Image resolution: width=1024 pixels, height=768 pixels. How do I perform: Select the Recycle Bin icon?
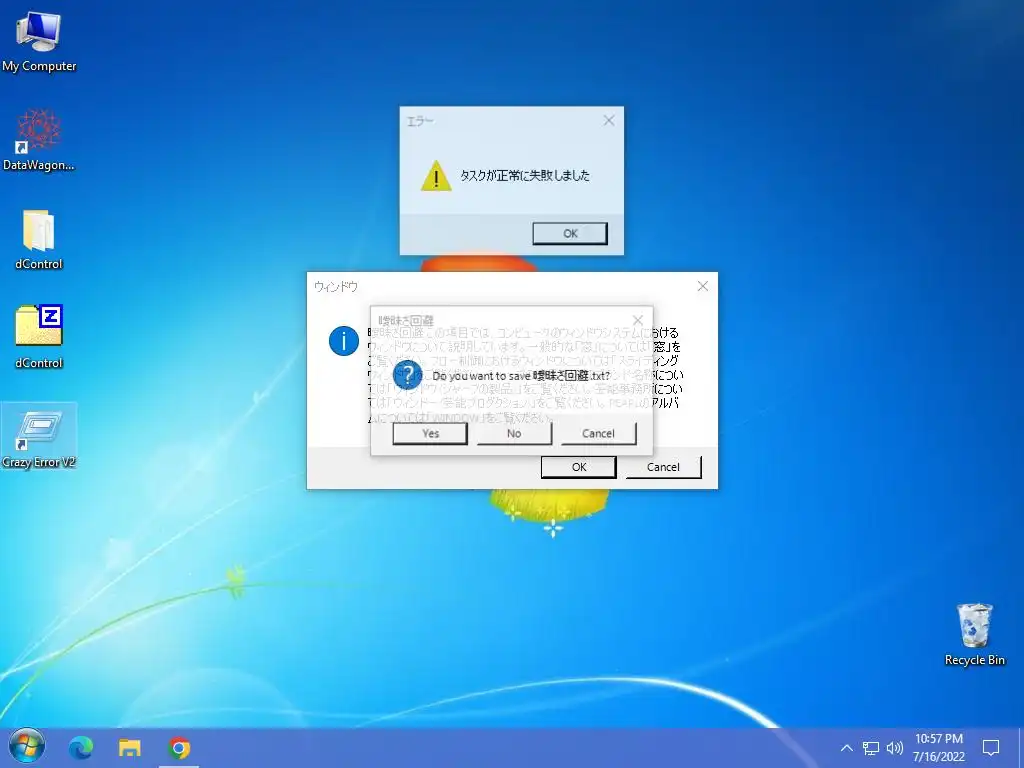coord(974,634)
